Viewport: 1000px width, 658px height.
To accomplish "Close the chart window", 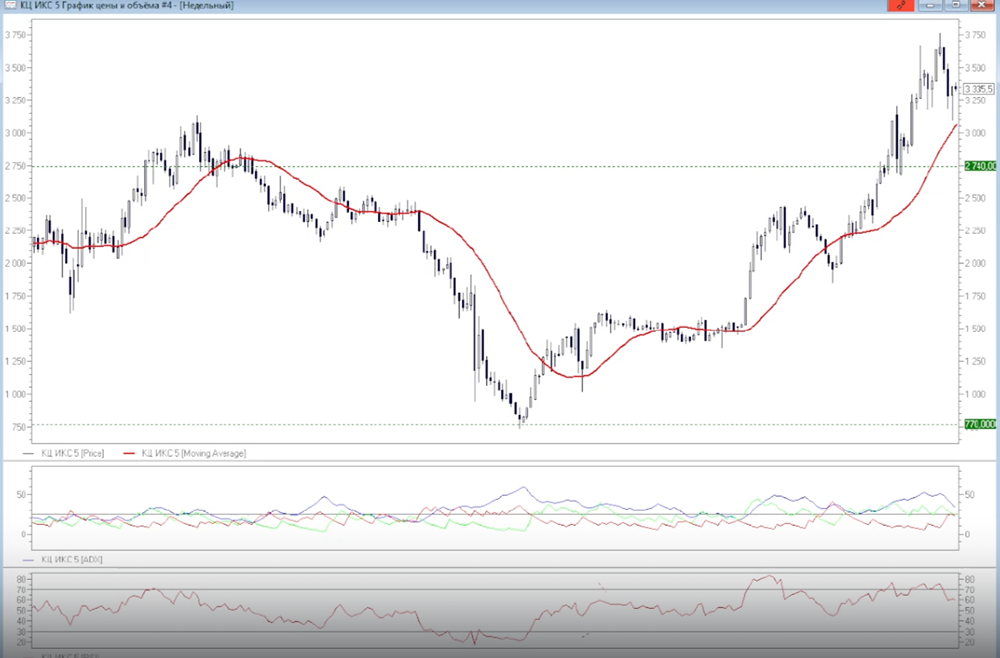I will pyautogui.click(x=981, y=5).
